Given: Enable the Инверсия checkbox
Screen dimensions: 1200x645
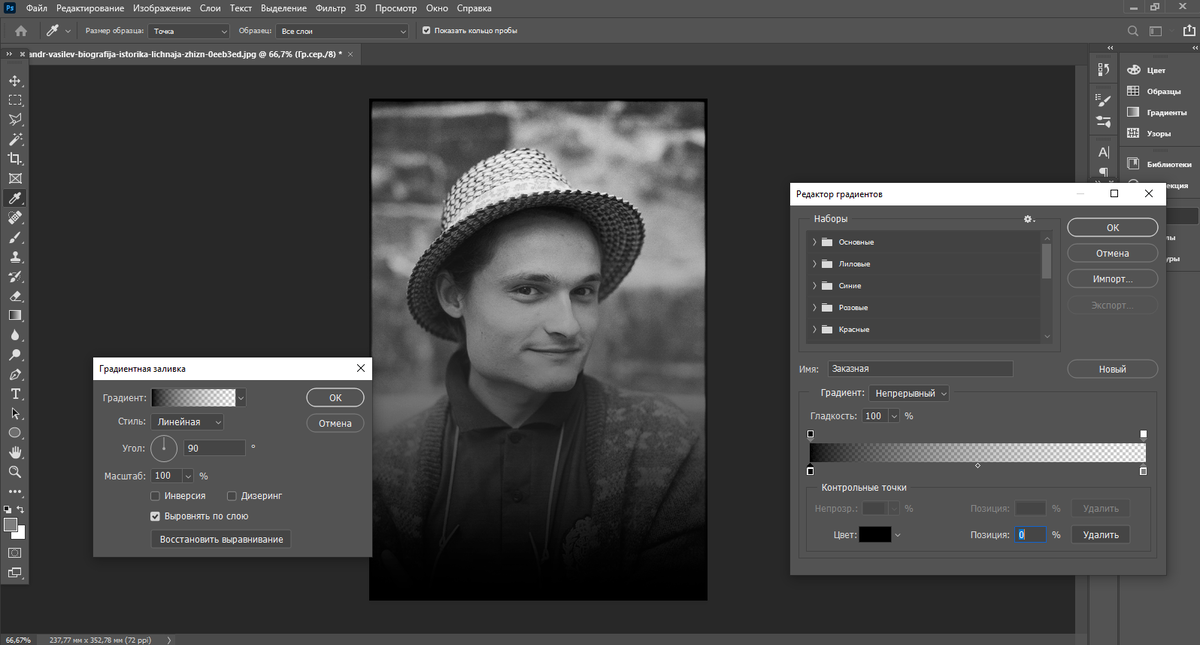Looking at the screenshot, I should tap(155, 496).
